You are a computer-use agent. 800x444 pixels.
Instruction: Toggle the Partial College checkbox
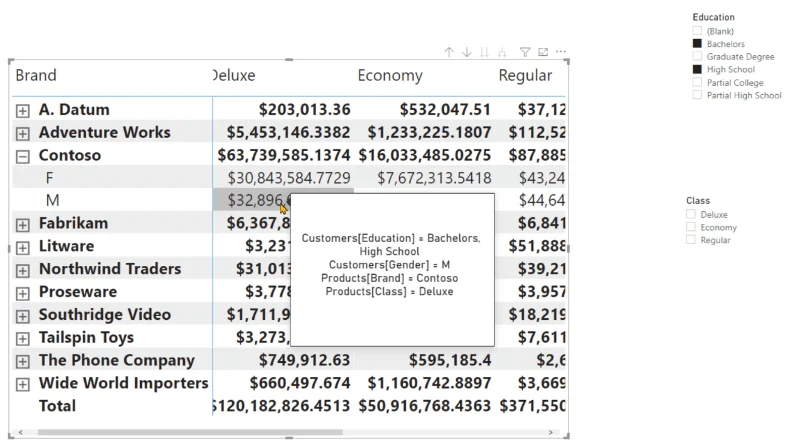pyautogui.click(x=697, y=82)
